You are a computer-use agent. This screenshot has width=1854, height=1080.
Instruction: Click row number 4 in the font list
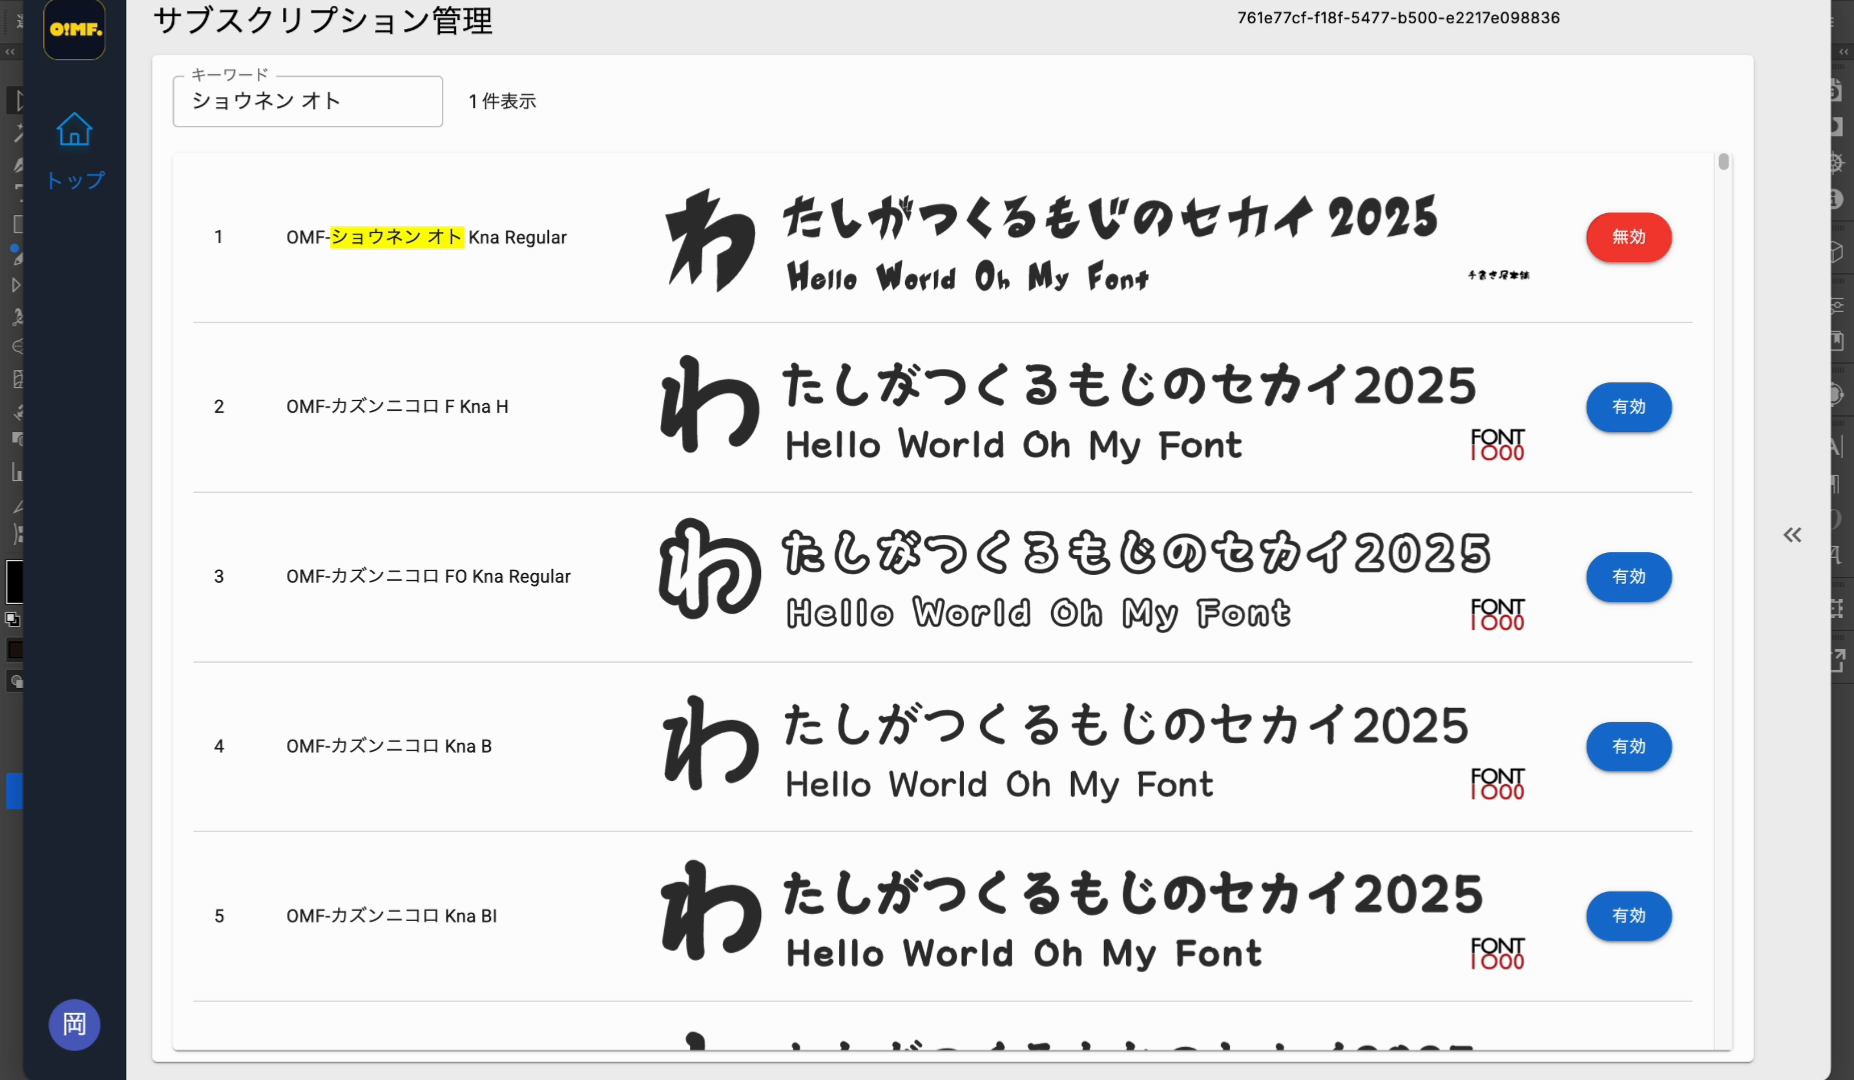click(219, 746)
